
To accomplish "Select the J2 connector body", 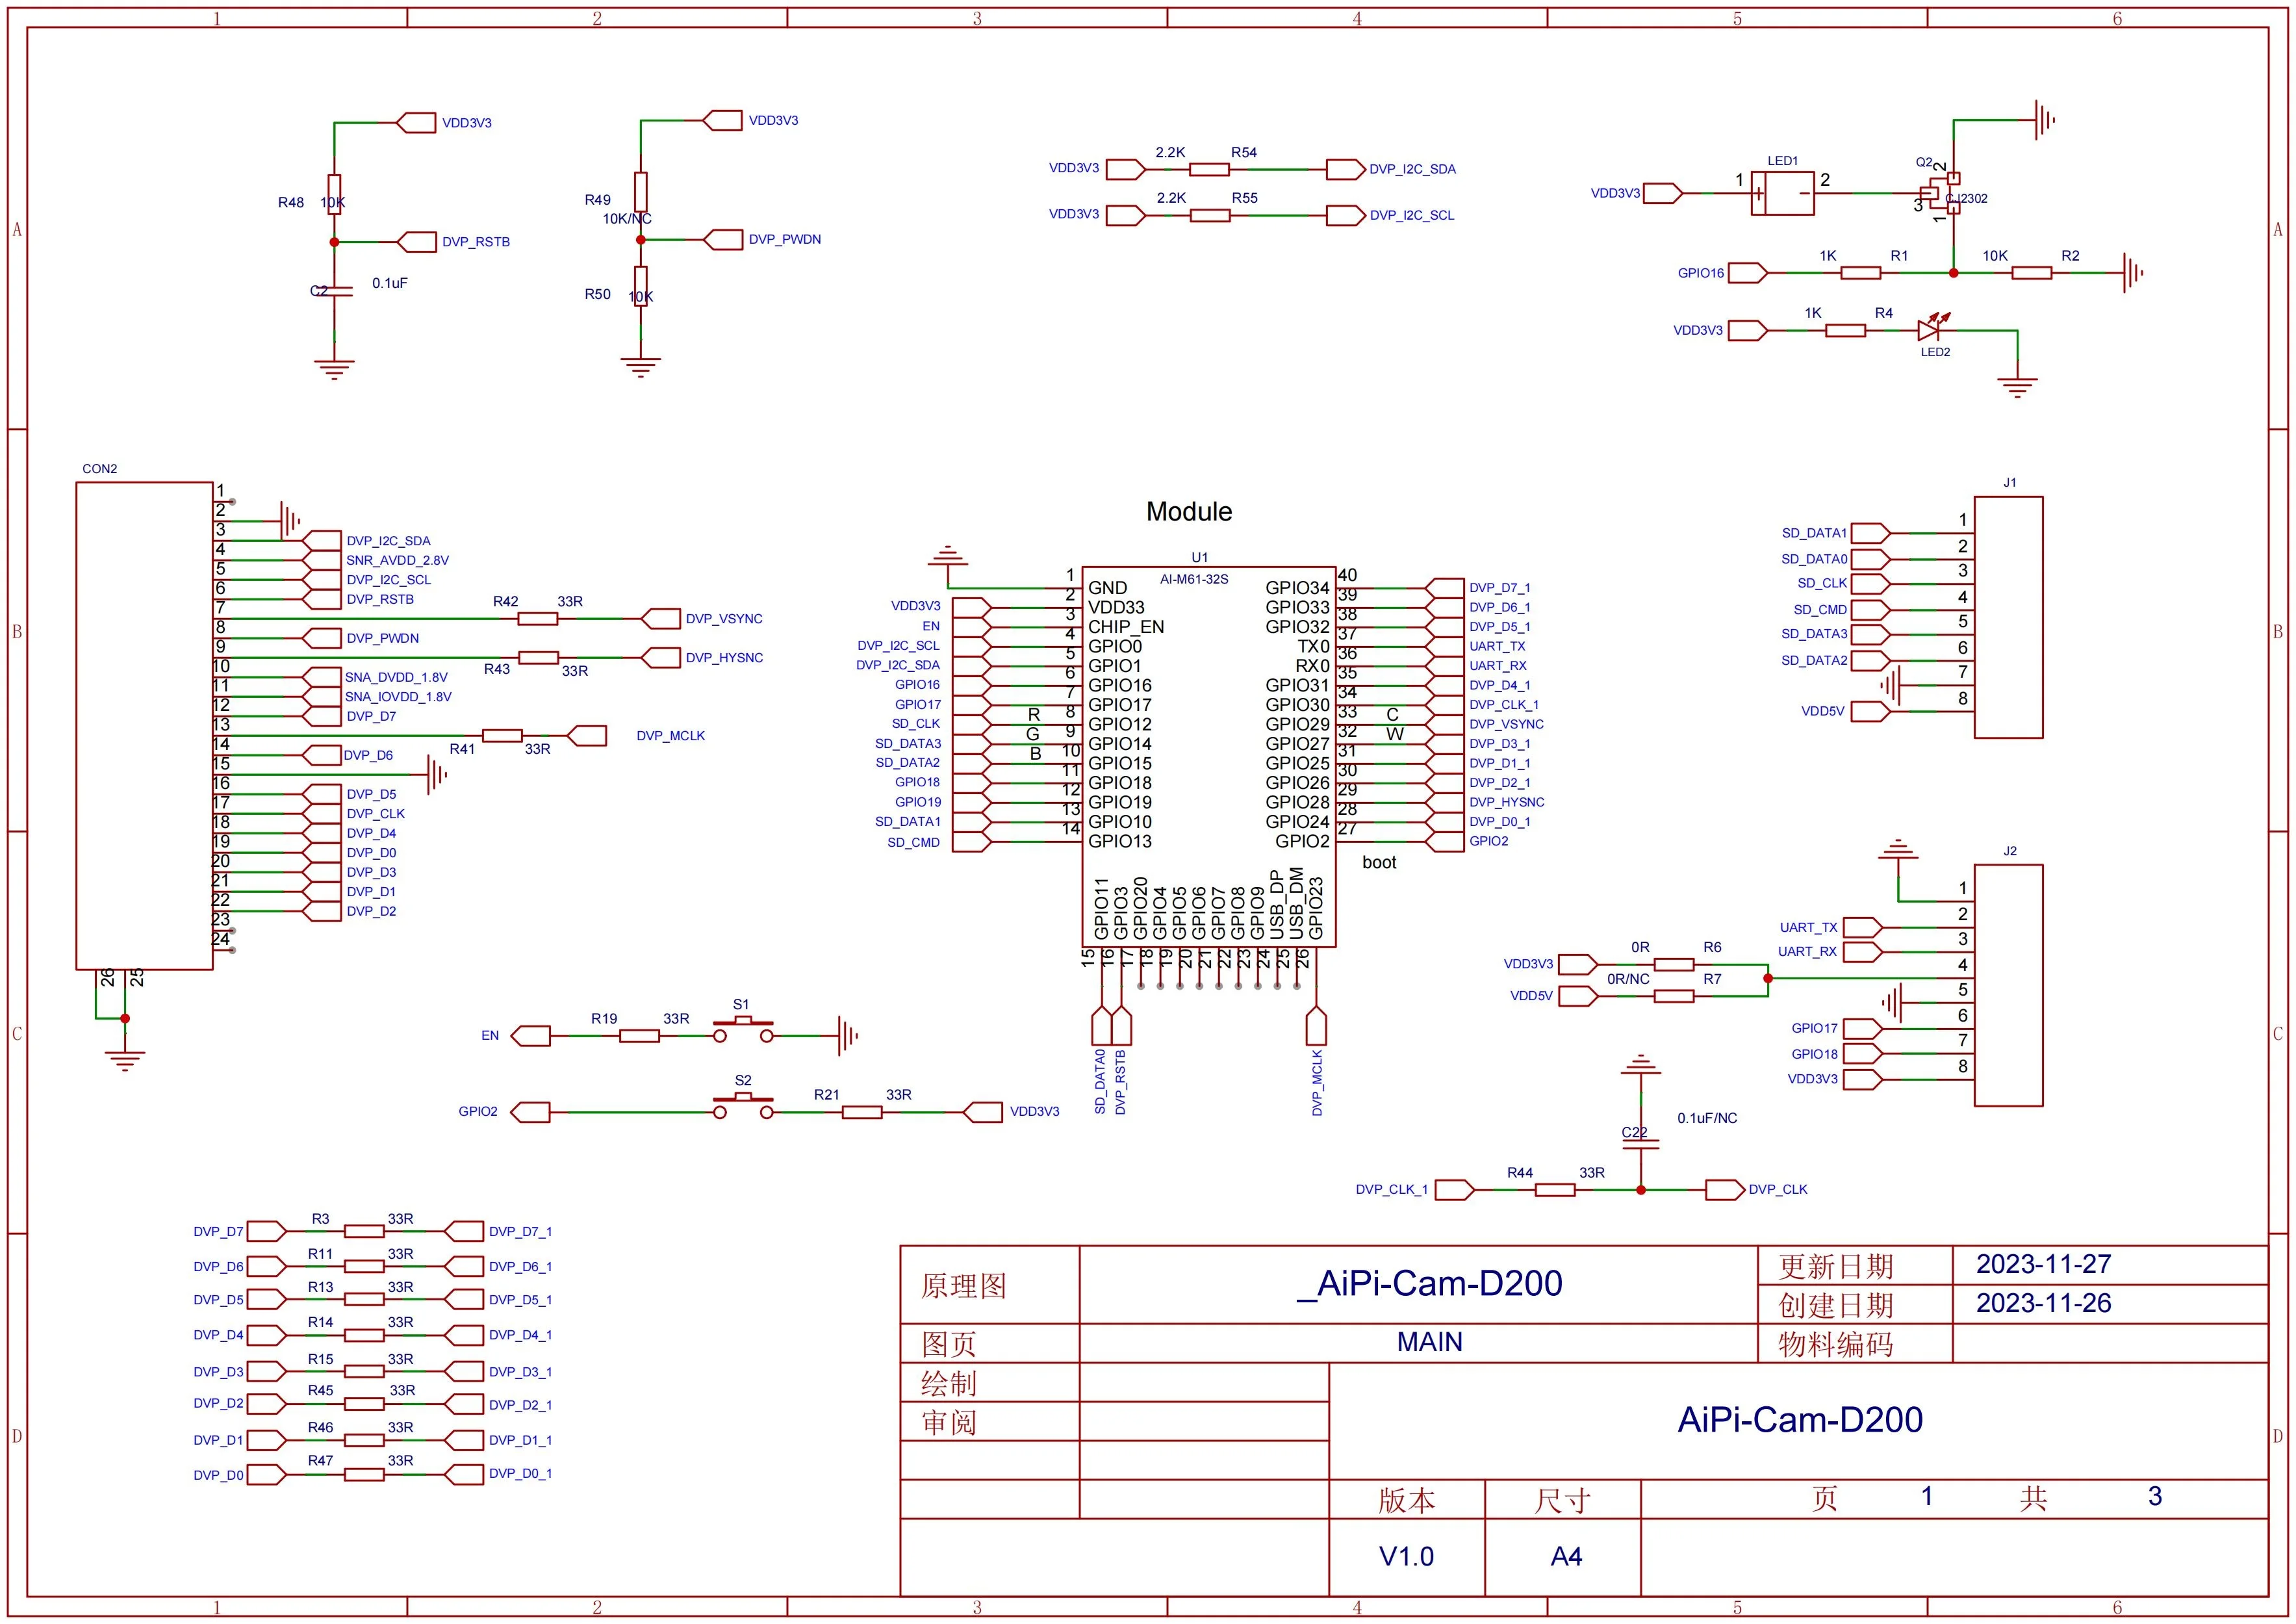I will click(x=2008, y=985).
